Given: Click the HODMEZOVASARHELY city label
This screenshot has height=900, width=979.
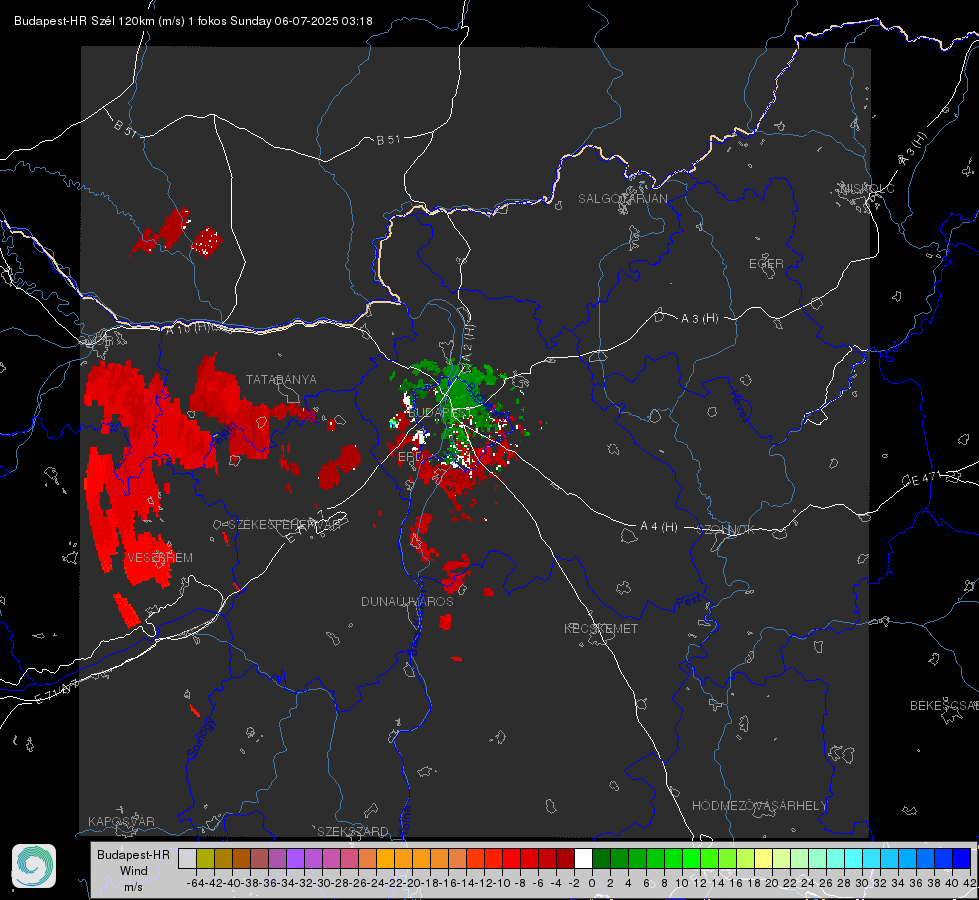Looking at the screenshot, I should tap(760, 806).
